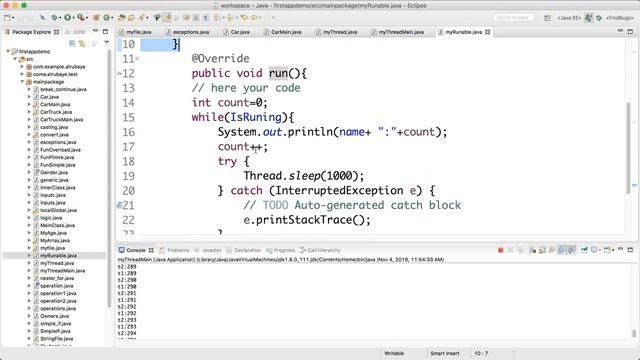Click the Last Edit Location icon
Viewport: 640px width, 360px height.
244,18
